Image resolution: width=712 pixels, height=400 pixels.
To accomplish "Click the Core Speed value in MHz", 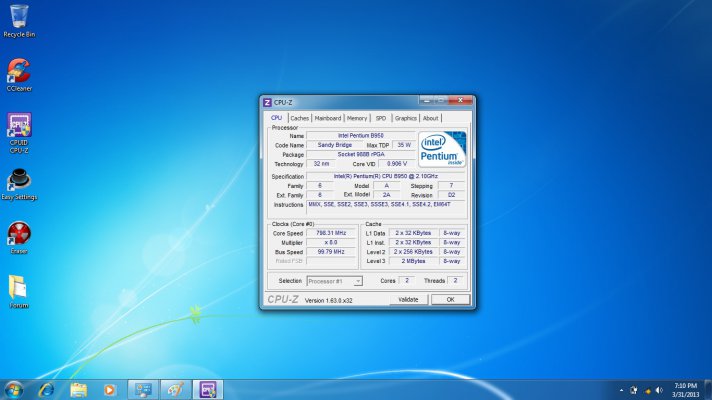I will [331, 233].
